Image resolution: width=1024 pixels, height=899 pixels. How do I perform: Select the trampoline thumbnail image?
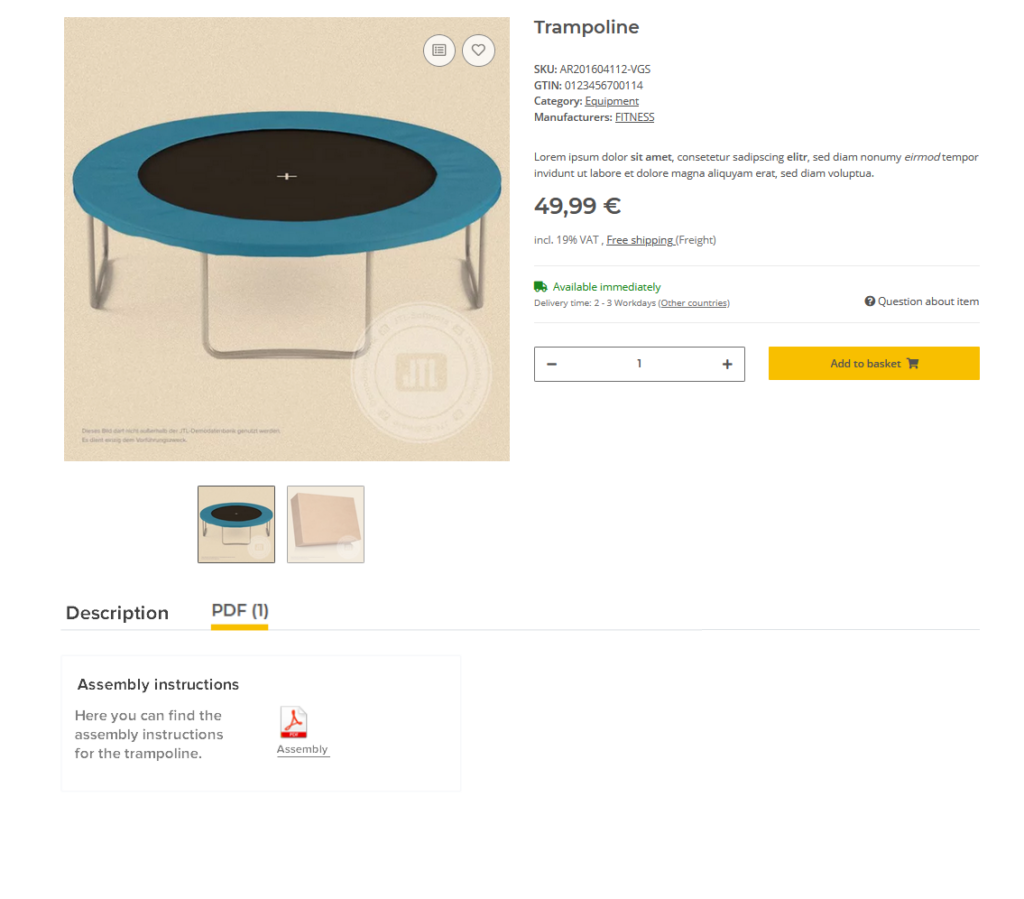click(236, 524)
